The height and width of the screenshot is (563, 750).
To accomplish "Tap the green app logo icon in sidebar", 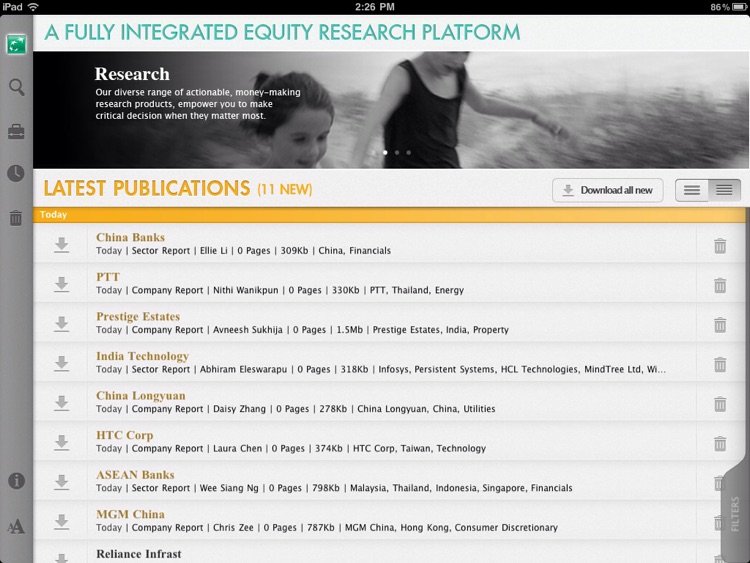I will coord(16,44).
